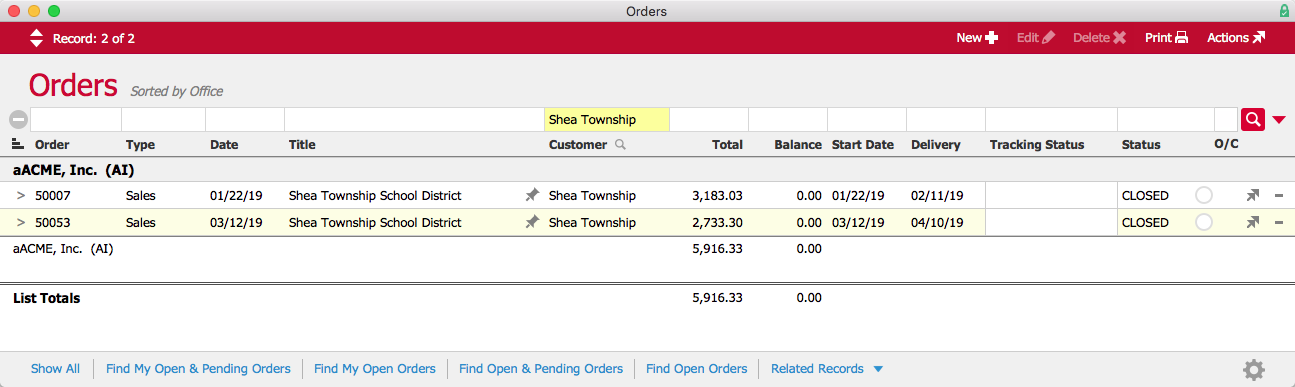Sort by the Order column header
The height and width of the screenshot is (387, 1295).
tap(52, 145)
